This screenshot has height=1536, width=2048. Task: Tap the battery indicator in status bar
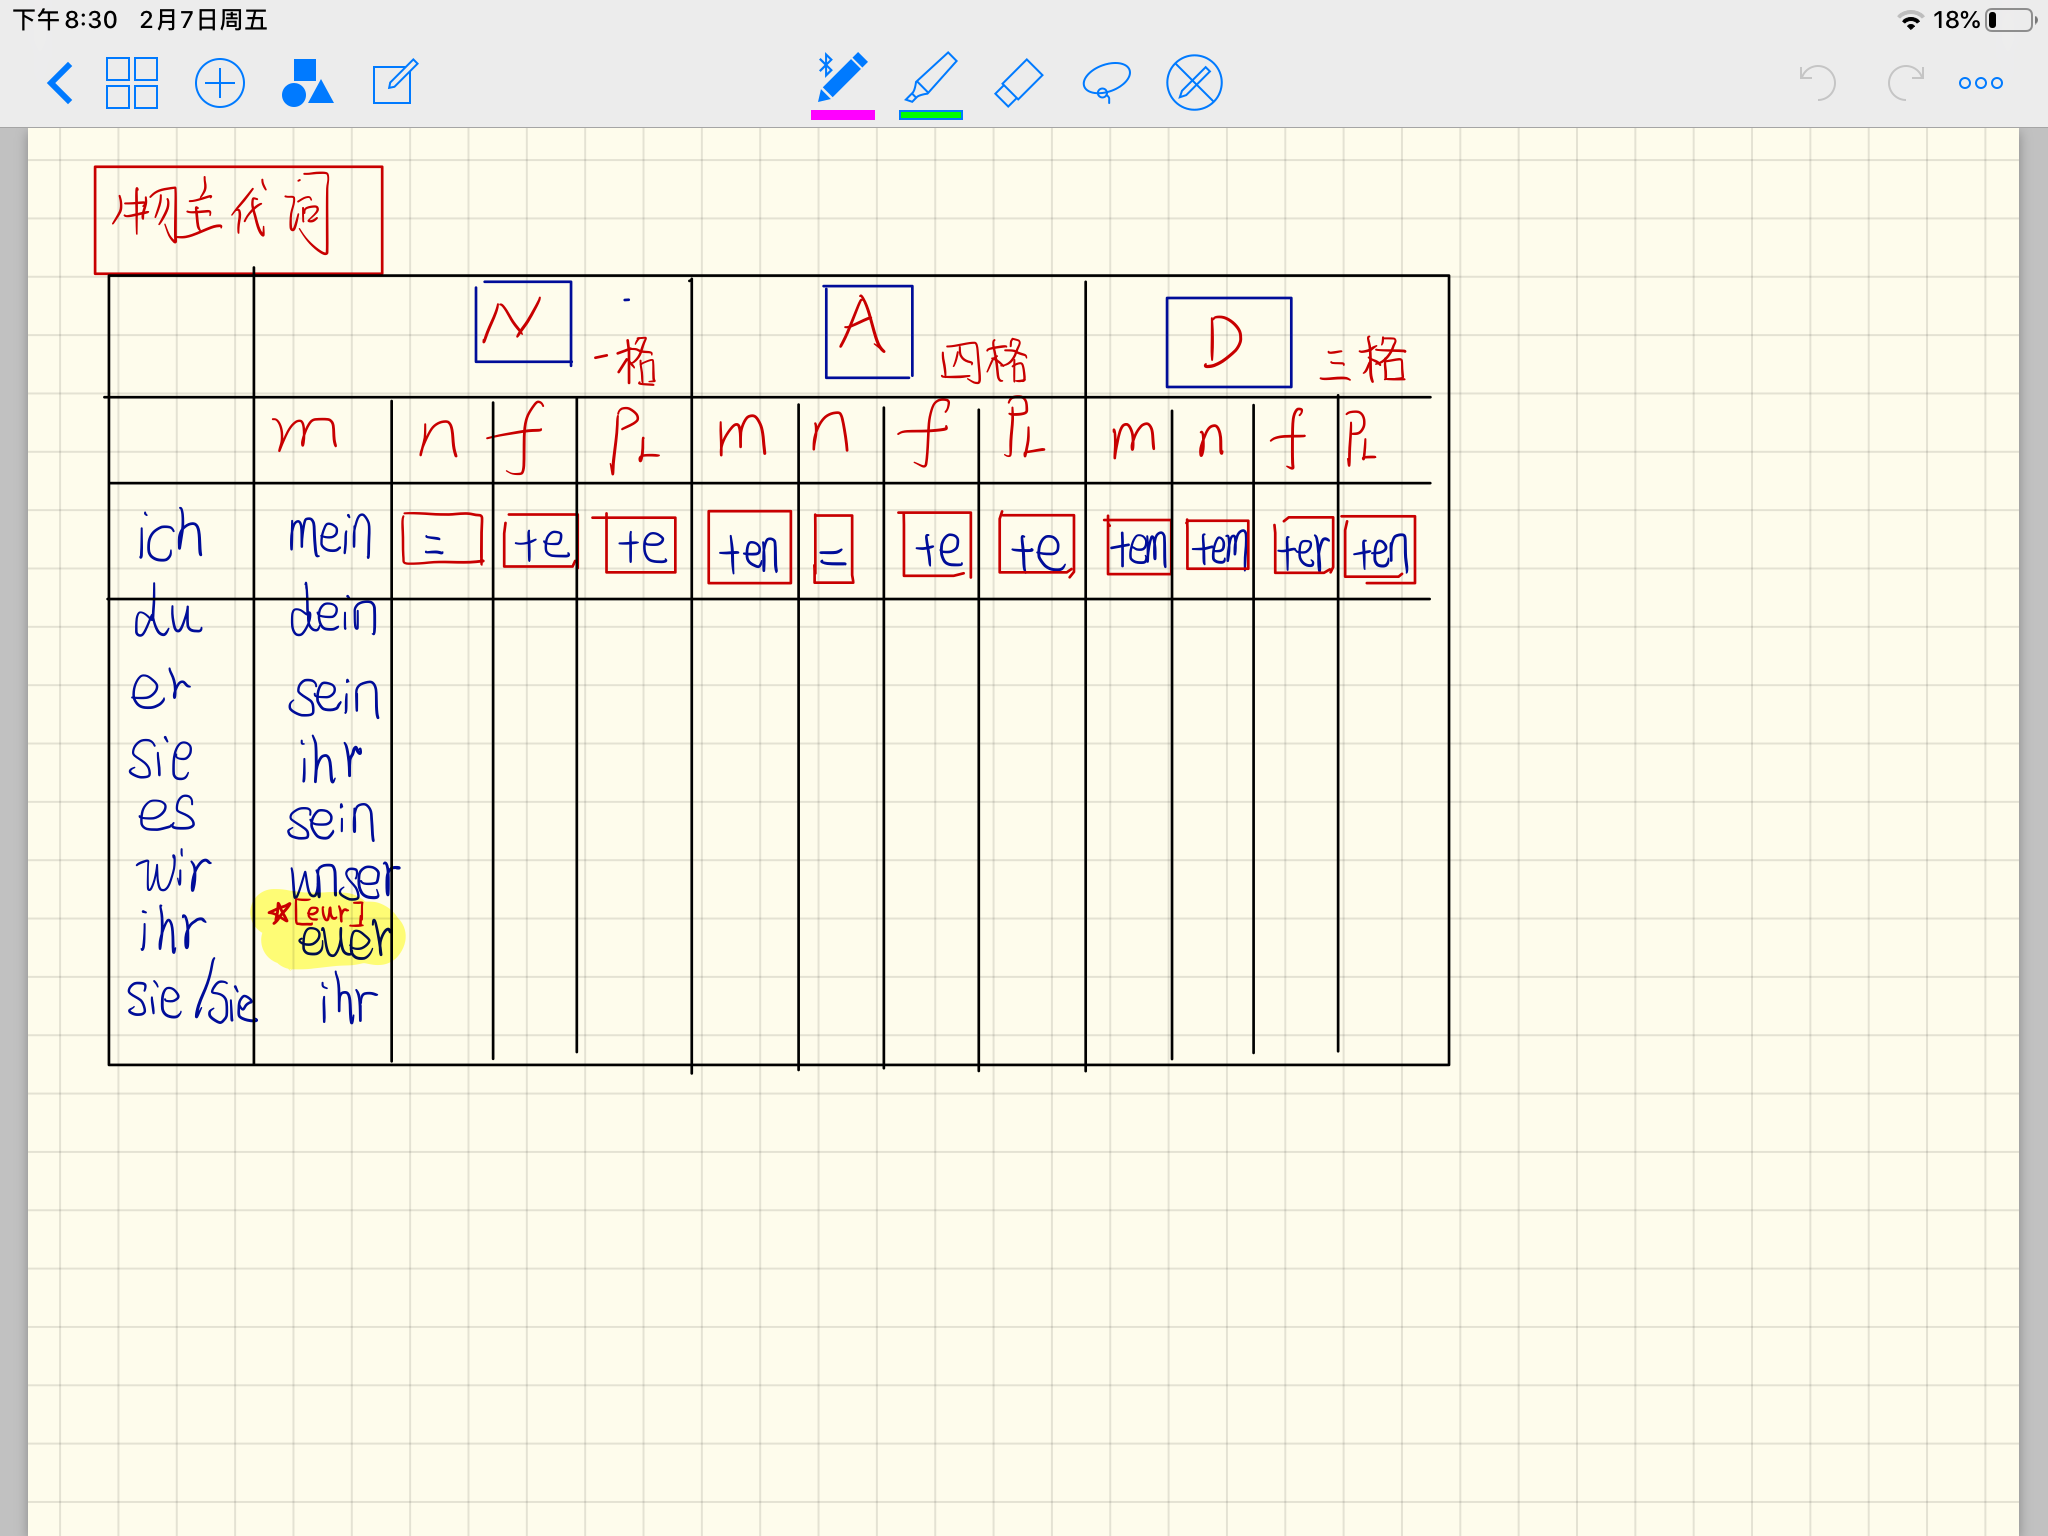click(2010, 20)
